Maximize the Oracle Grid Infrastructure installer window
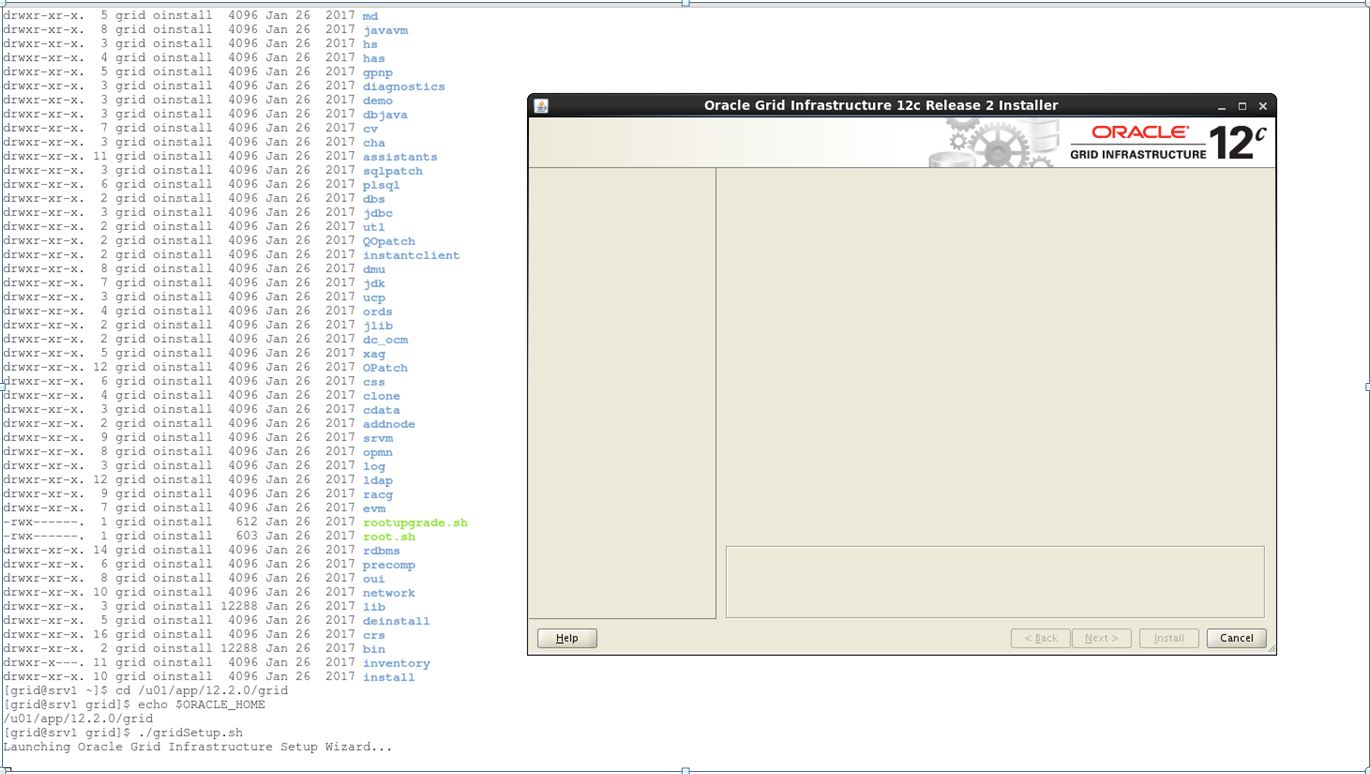This screenshot has height=774, width=1370. [1242, 106]
